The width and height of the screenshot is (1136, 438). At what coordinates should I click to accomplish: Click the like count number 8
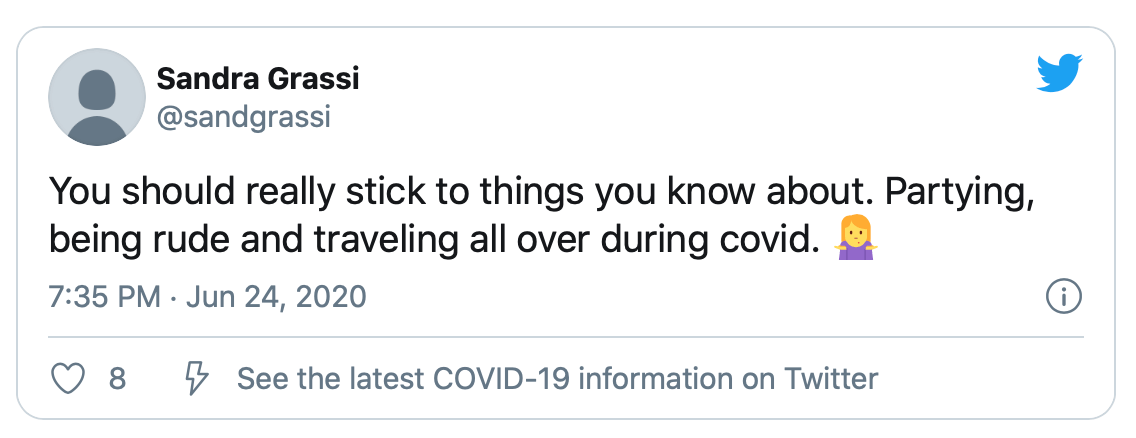pos(117,379)
